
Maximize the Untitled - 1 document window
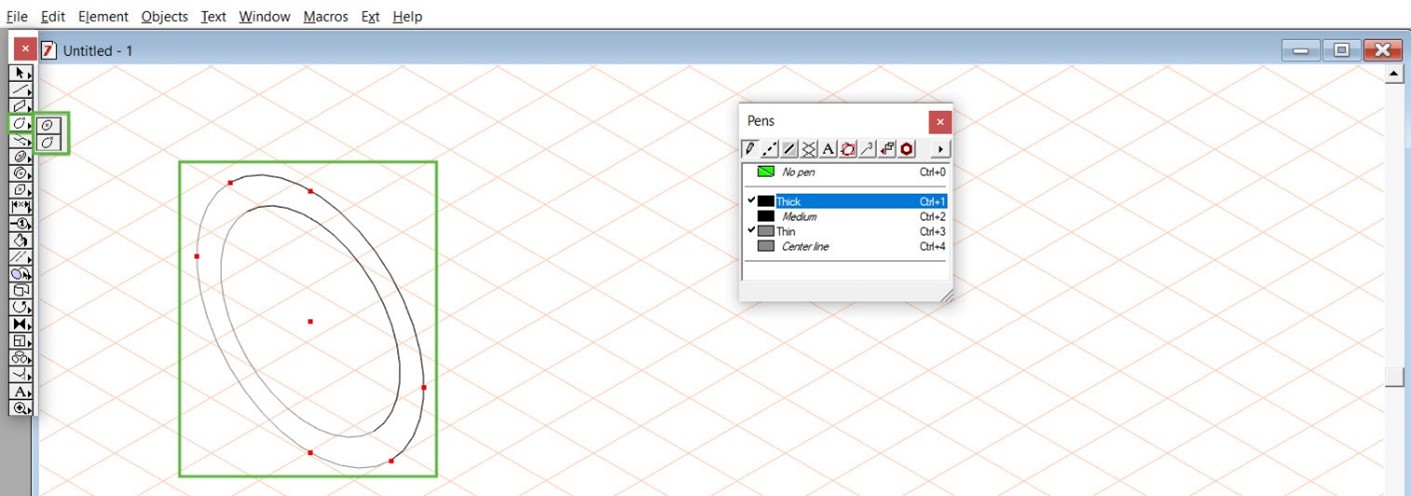click(1341, 50)
